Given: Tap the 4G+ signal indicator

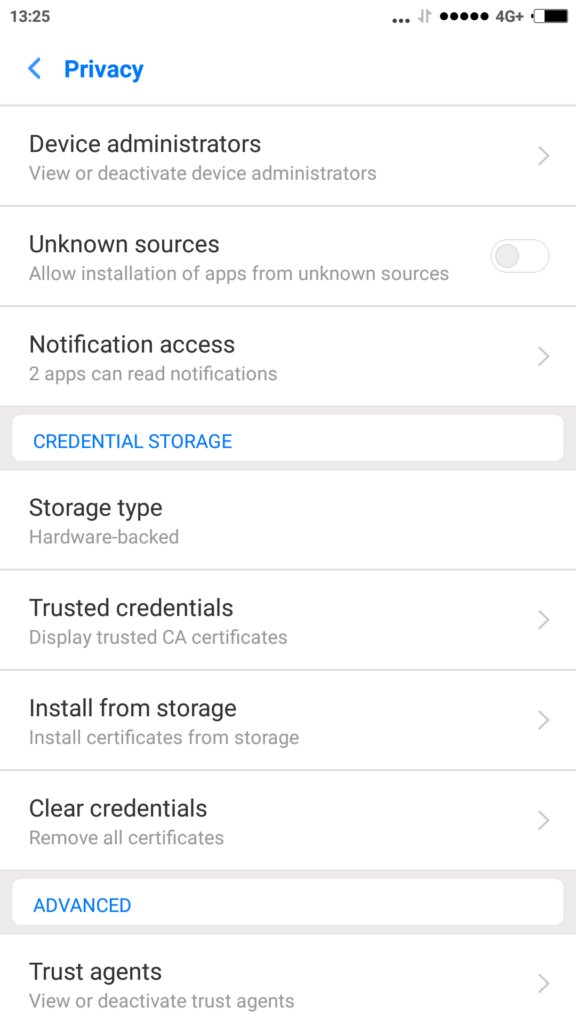Looking at the screenshot, I should point(509,16).
